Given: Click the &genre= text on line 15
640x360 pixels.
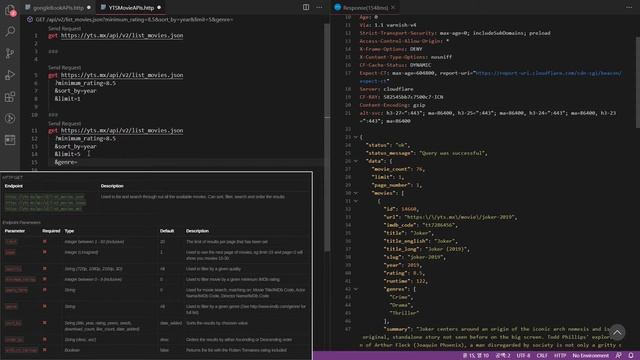Looking at the screenshot, I should (x=66, y=162).
